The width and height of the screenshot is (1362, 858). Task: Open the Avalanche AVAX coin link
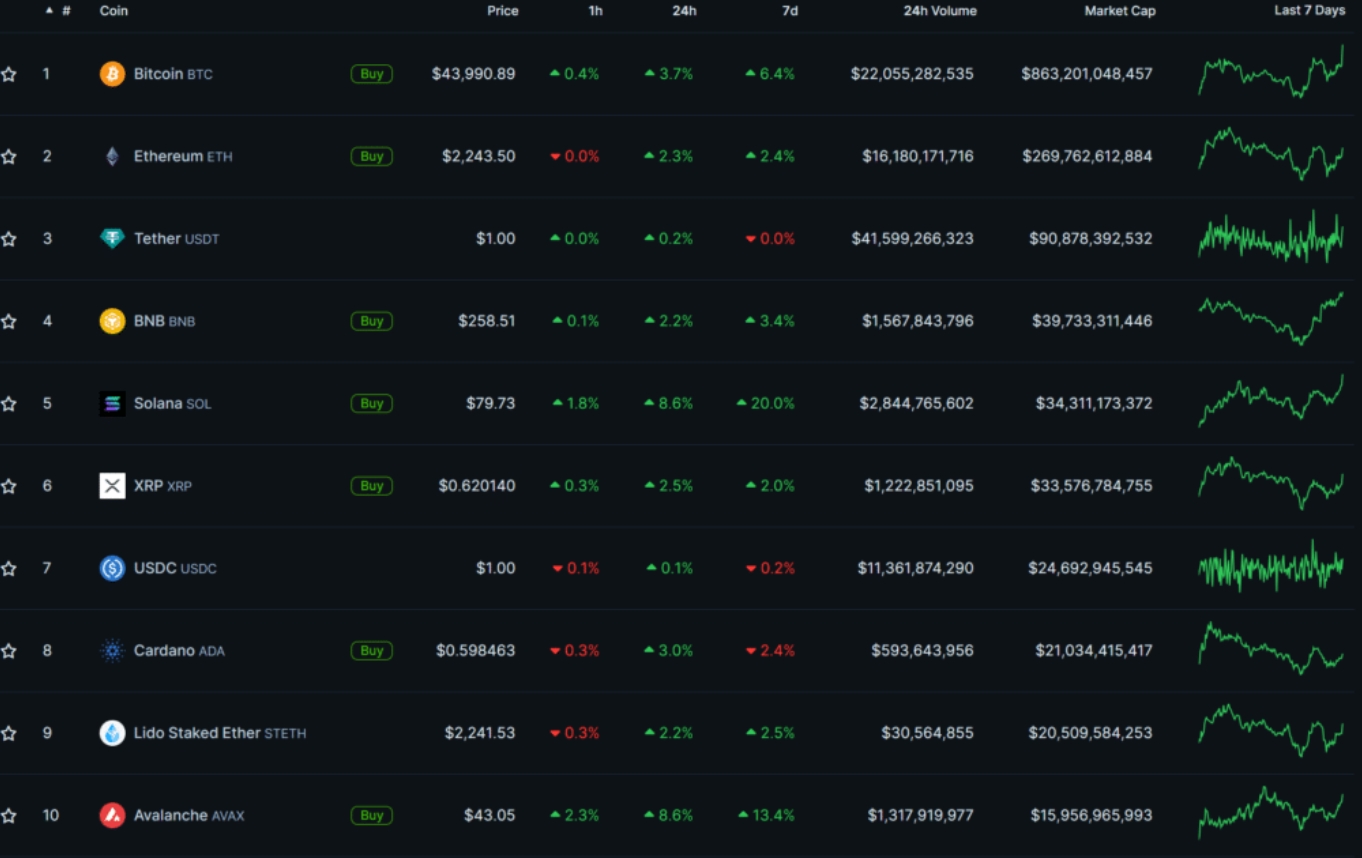tap(189, 815)
